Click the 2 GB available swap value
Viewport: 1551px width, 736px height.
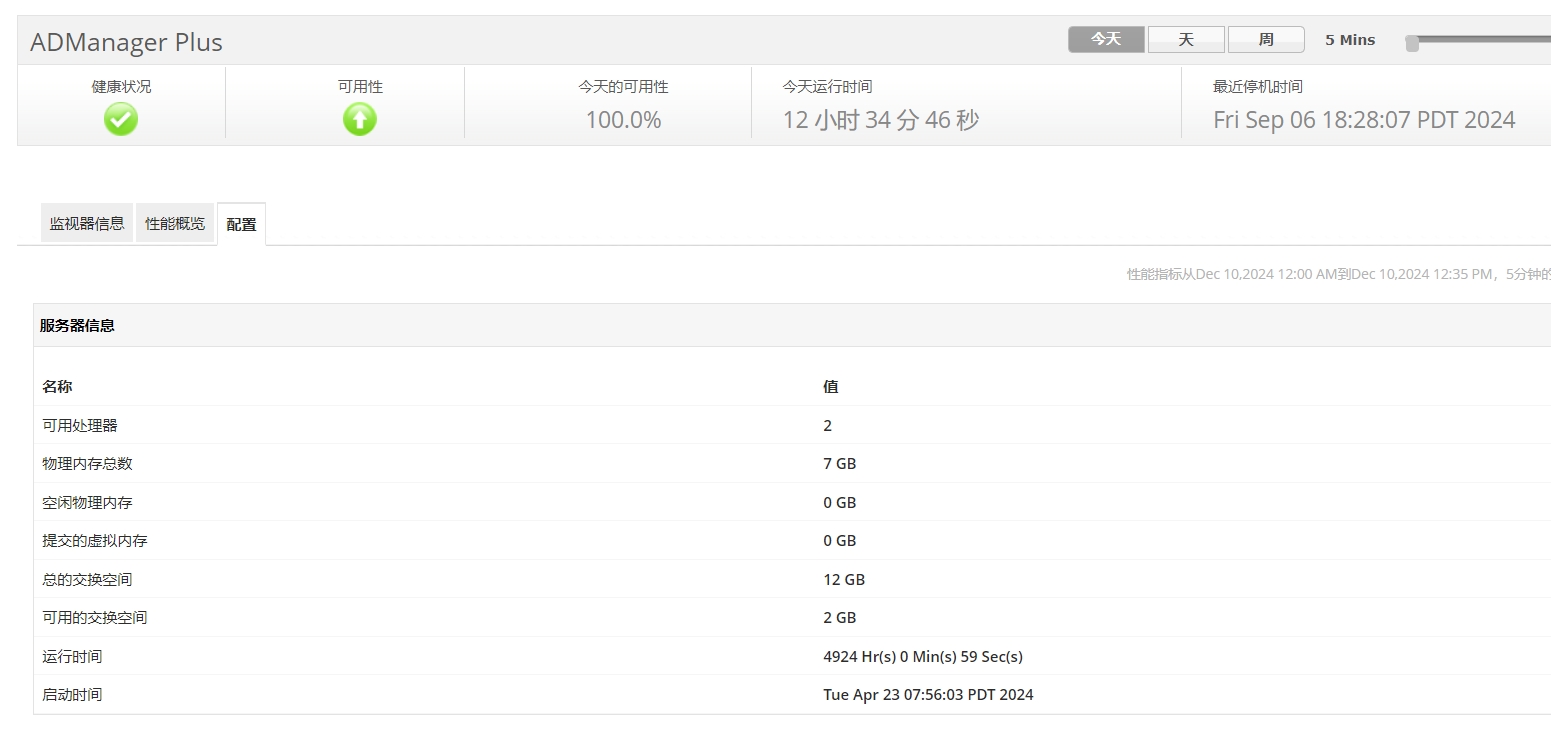(840, 618)
